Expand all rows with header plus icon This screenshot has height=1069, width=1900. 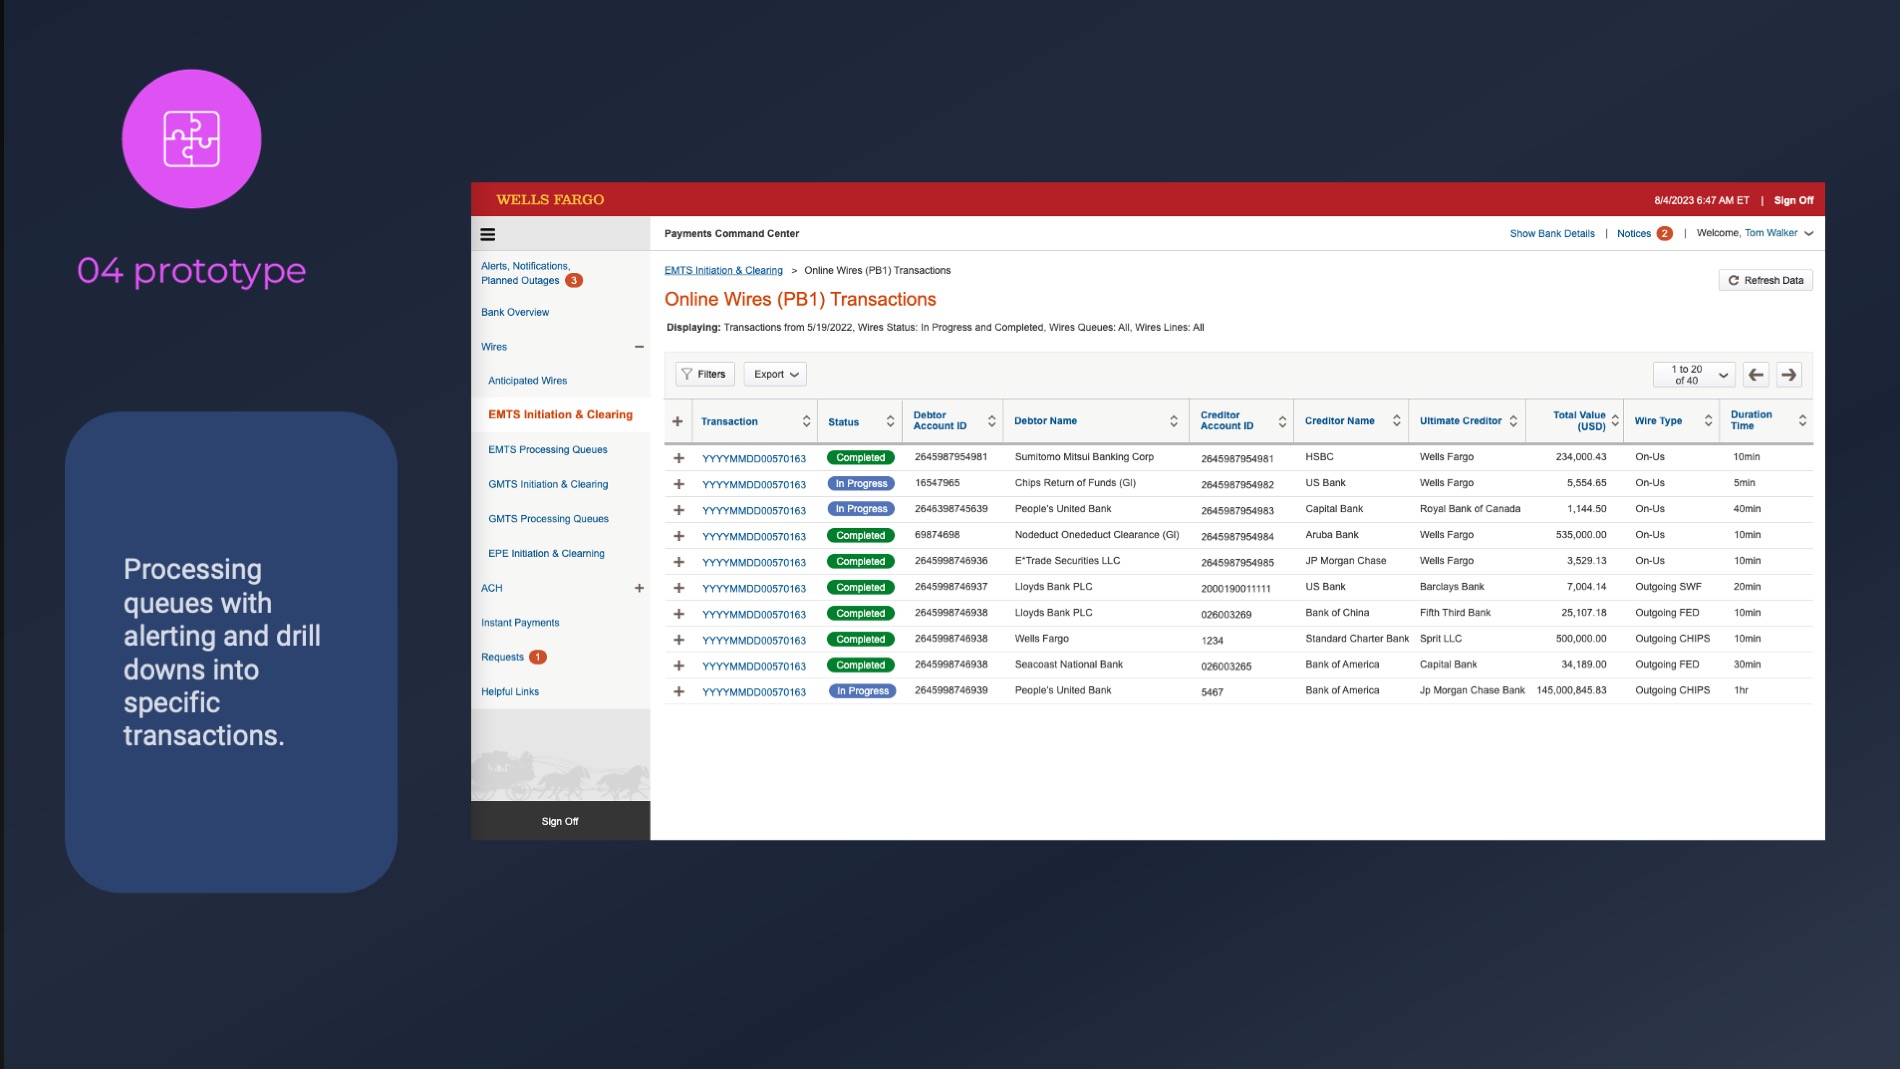(x=678, y=422)
